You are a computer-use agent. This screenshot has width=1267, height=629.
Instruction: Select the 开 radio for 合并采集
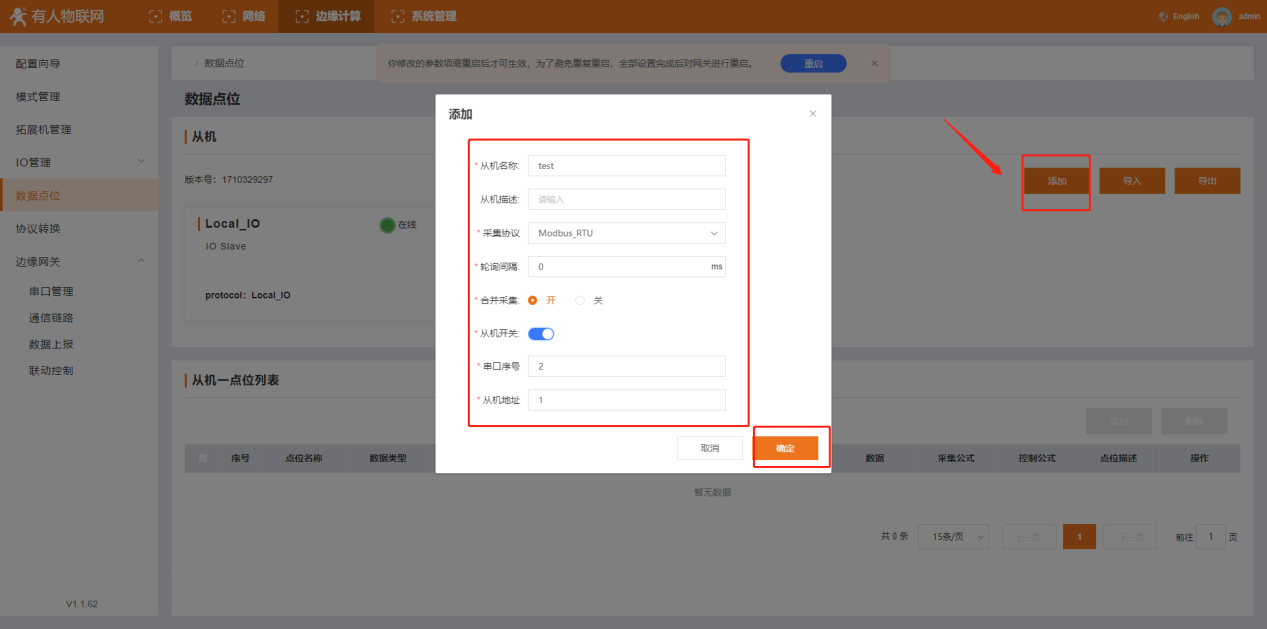[x=533, y=300]
